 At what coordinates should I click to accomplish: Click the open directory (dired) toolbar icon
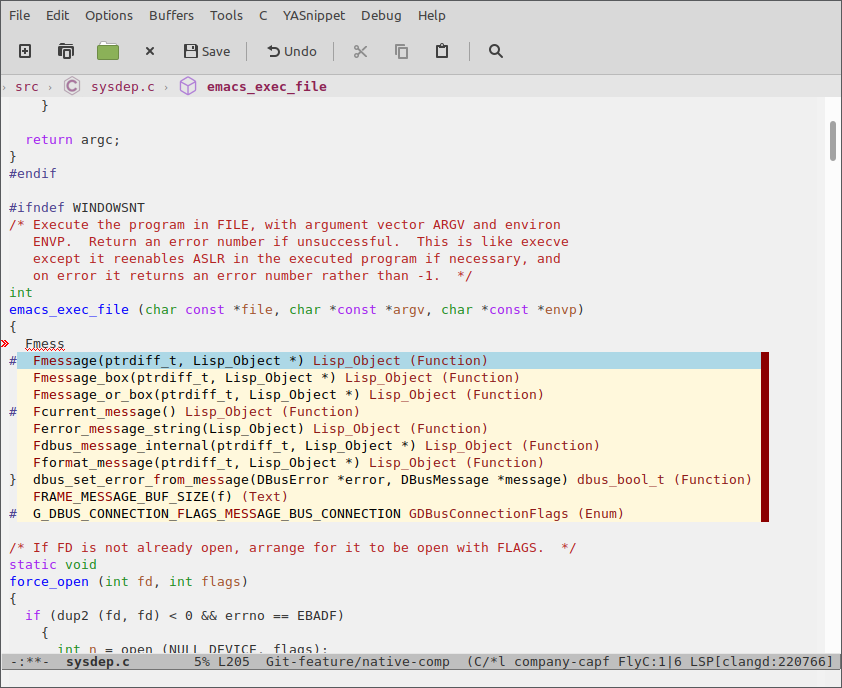pos(66,51)
